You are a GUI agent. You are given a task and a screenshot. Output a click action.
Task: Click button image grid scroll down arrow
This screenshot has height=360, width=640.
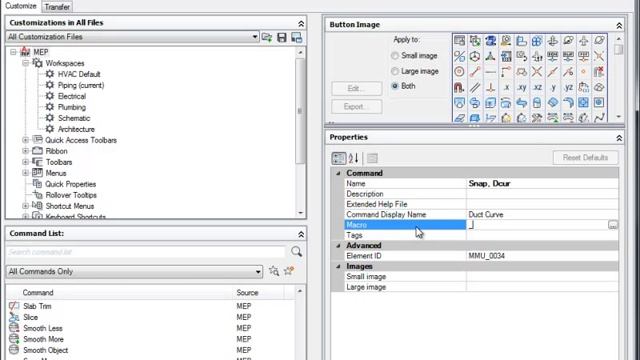click(x=619, y=117)
